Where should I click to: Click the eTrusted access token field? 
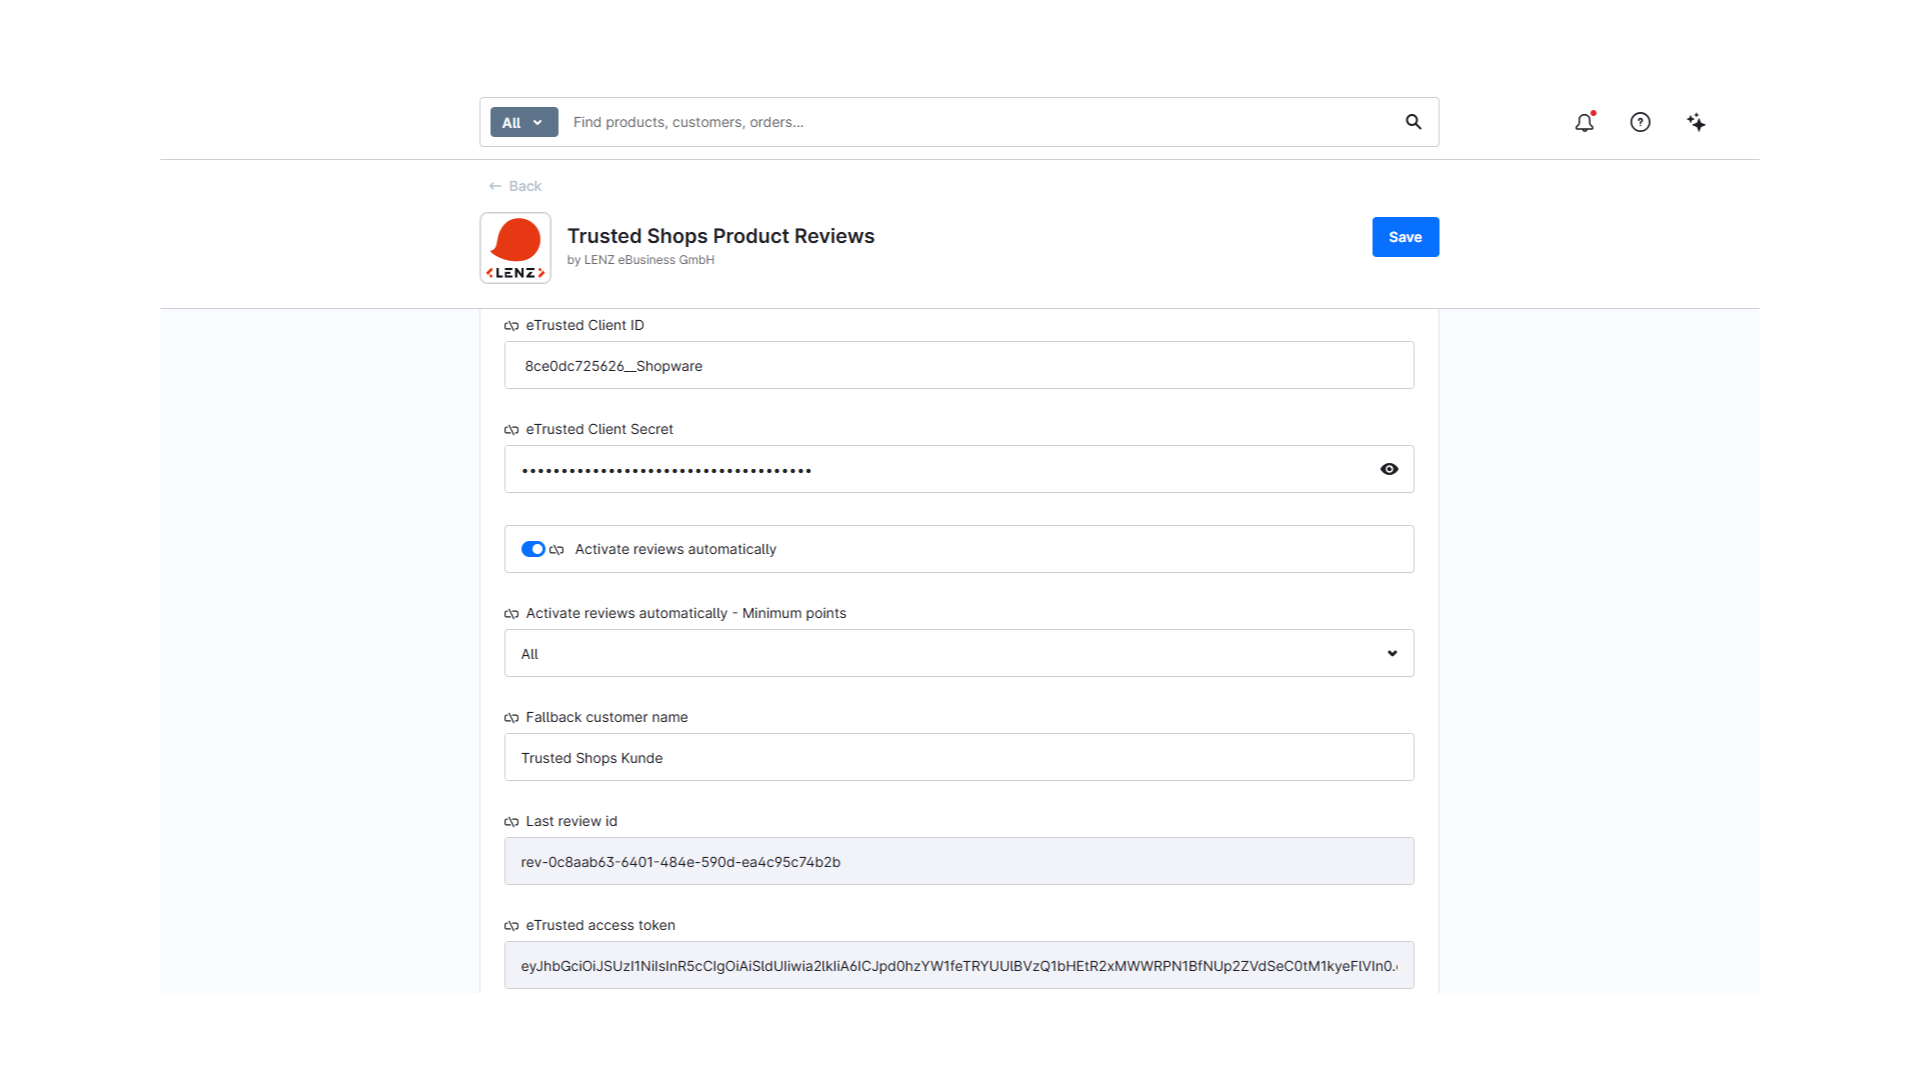959,965
